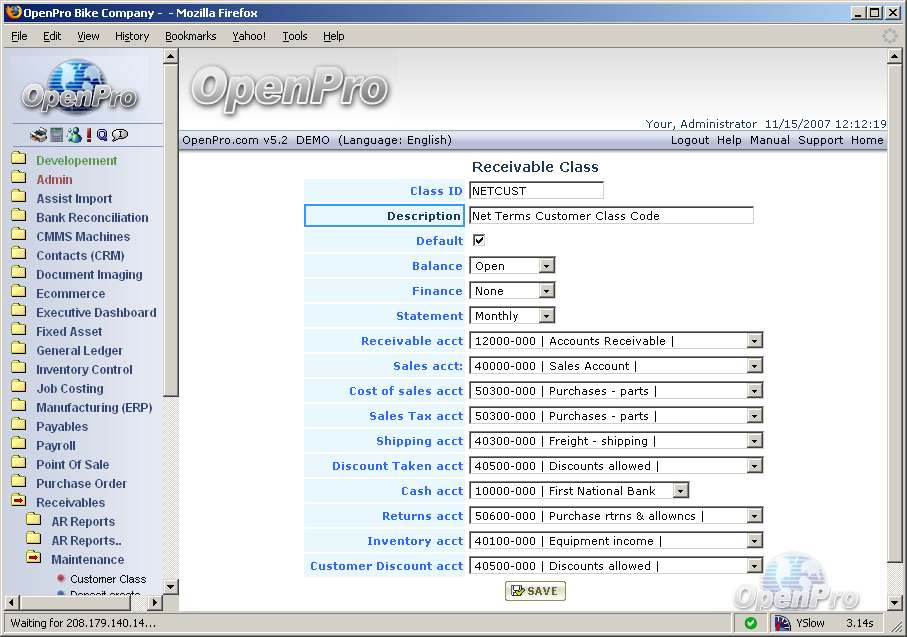
Task: Open the General Ledger folder in the sidebar
Action: 79,351
